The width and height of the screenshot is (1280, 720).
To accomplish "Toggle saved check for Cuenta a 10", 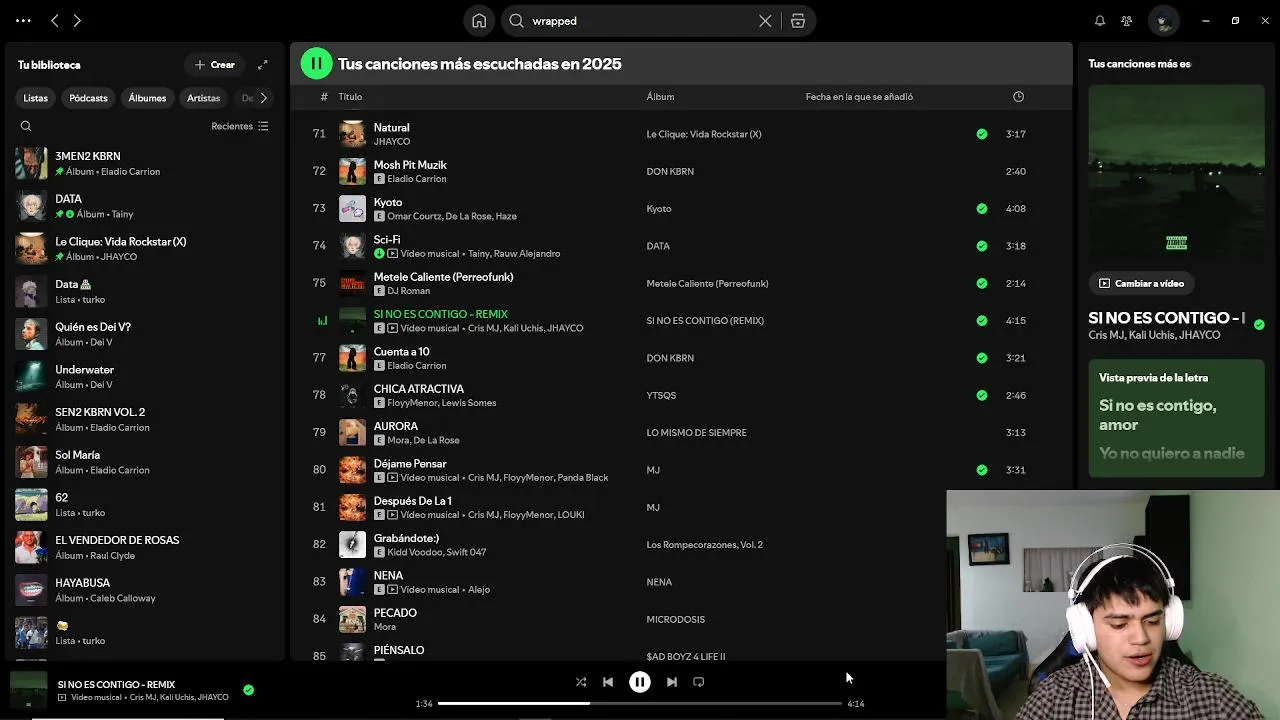I will click(982, 358).
